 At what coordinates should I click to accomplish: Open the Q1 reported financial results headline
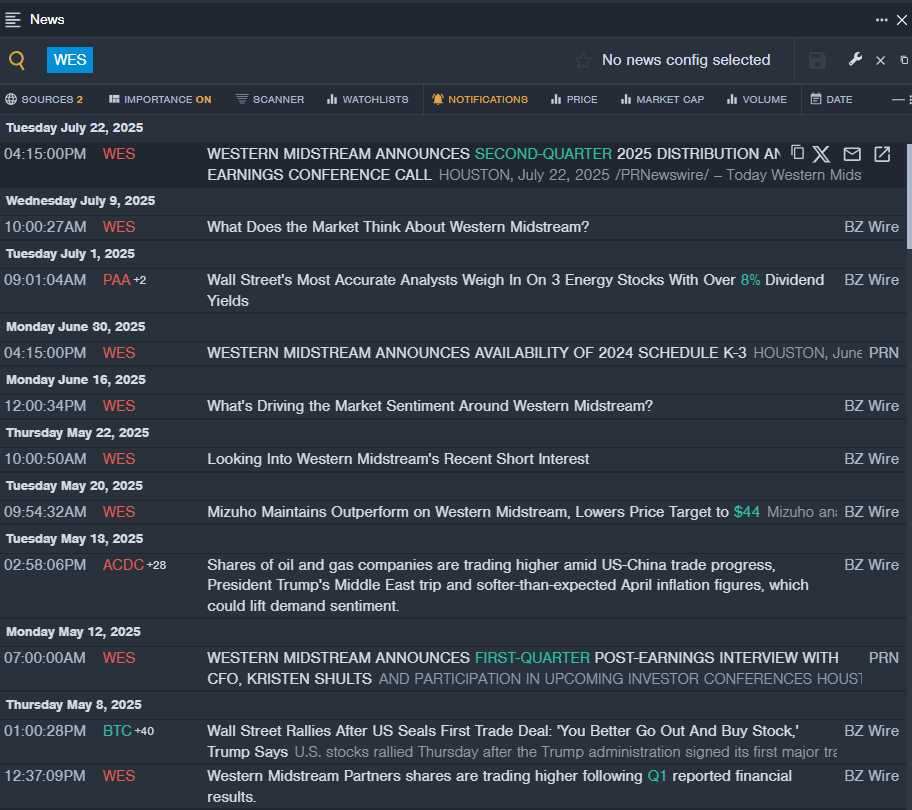point(499,786)
